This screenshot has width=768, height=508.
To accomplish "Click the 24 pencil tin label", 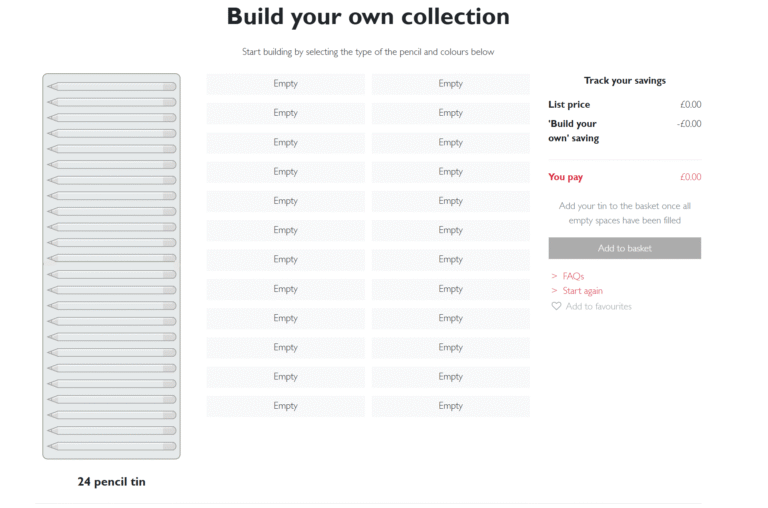I will 111,482.
